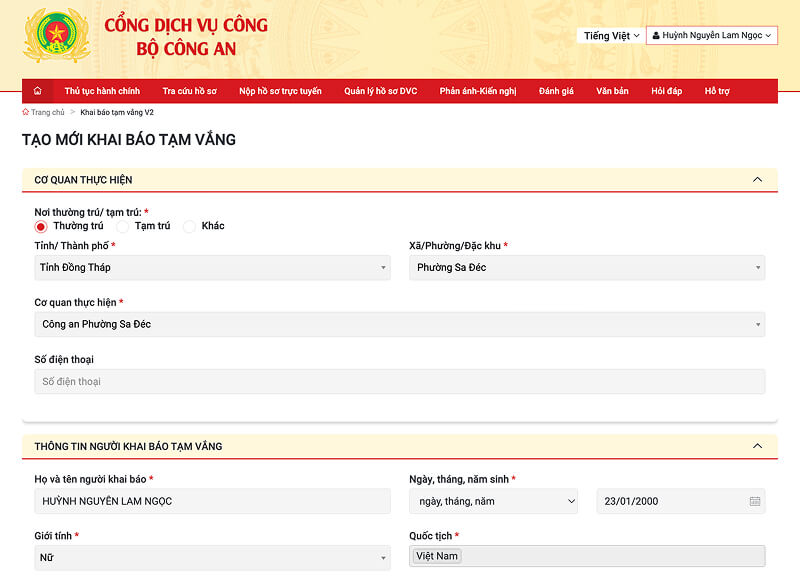This screenshot has height=585, width=800.
Task: Open Huỳnh Nguyen Lam Ngoc account menu
Action: click(x=711, y=36)
